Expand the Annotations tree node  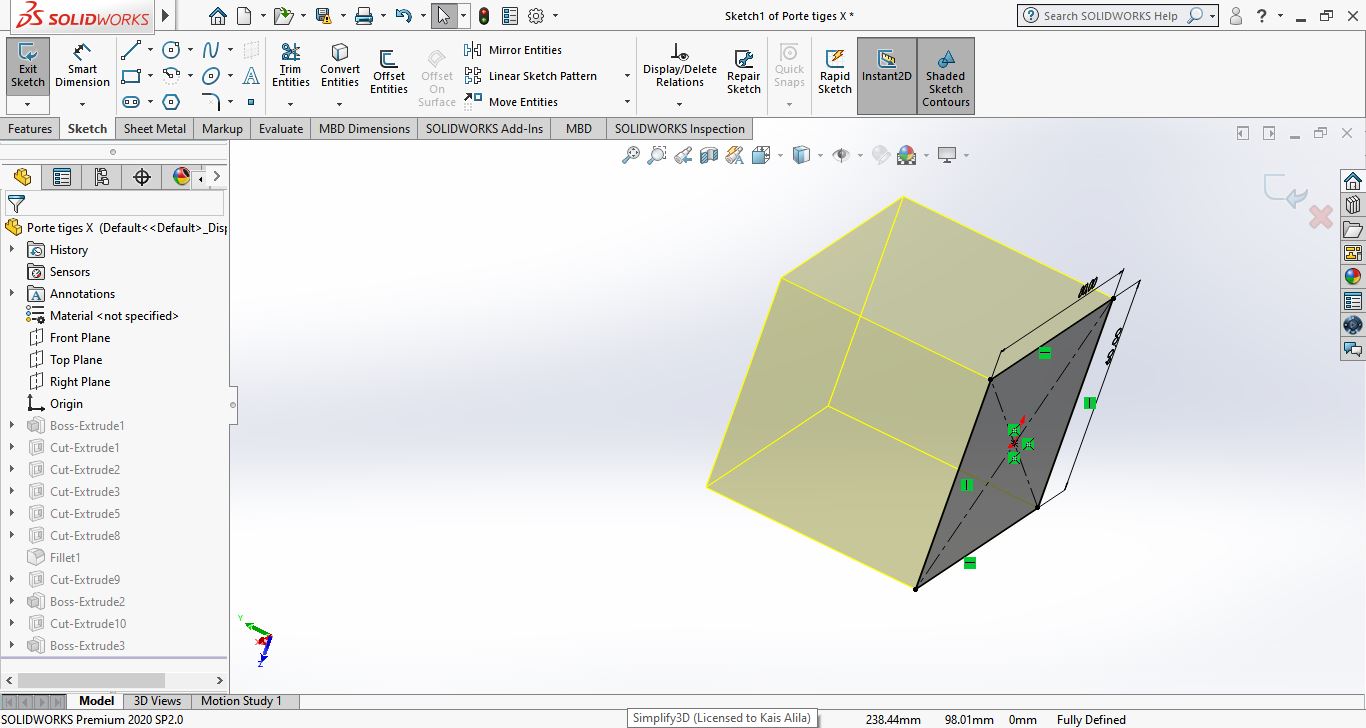coord(12,294)
